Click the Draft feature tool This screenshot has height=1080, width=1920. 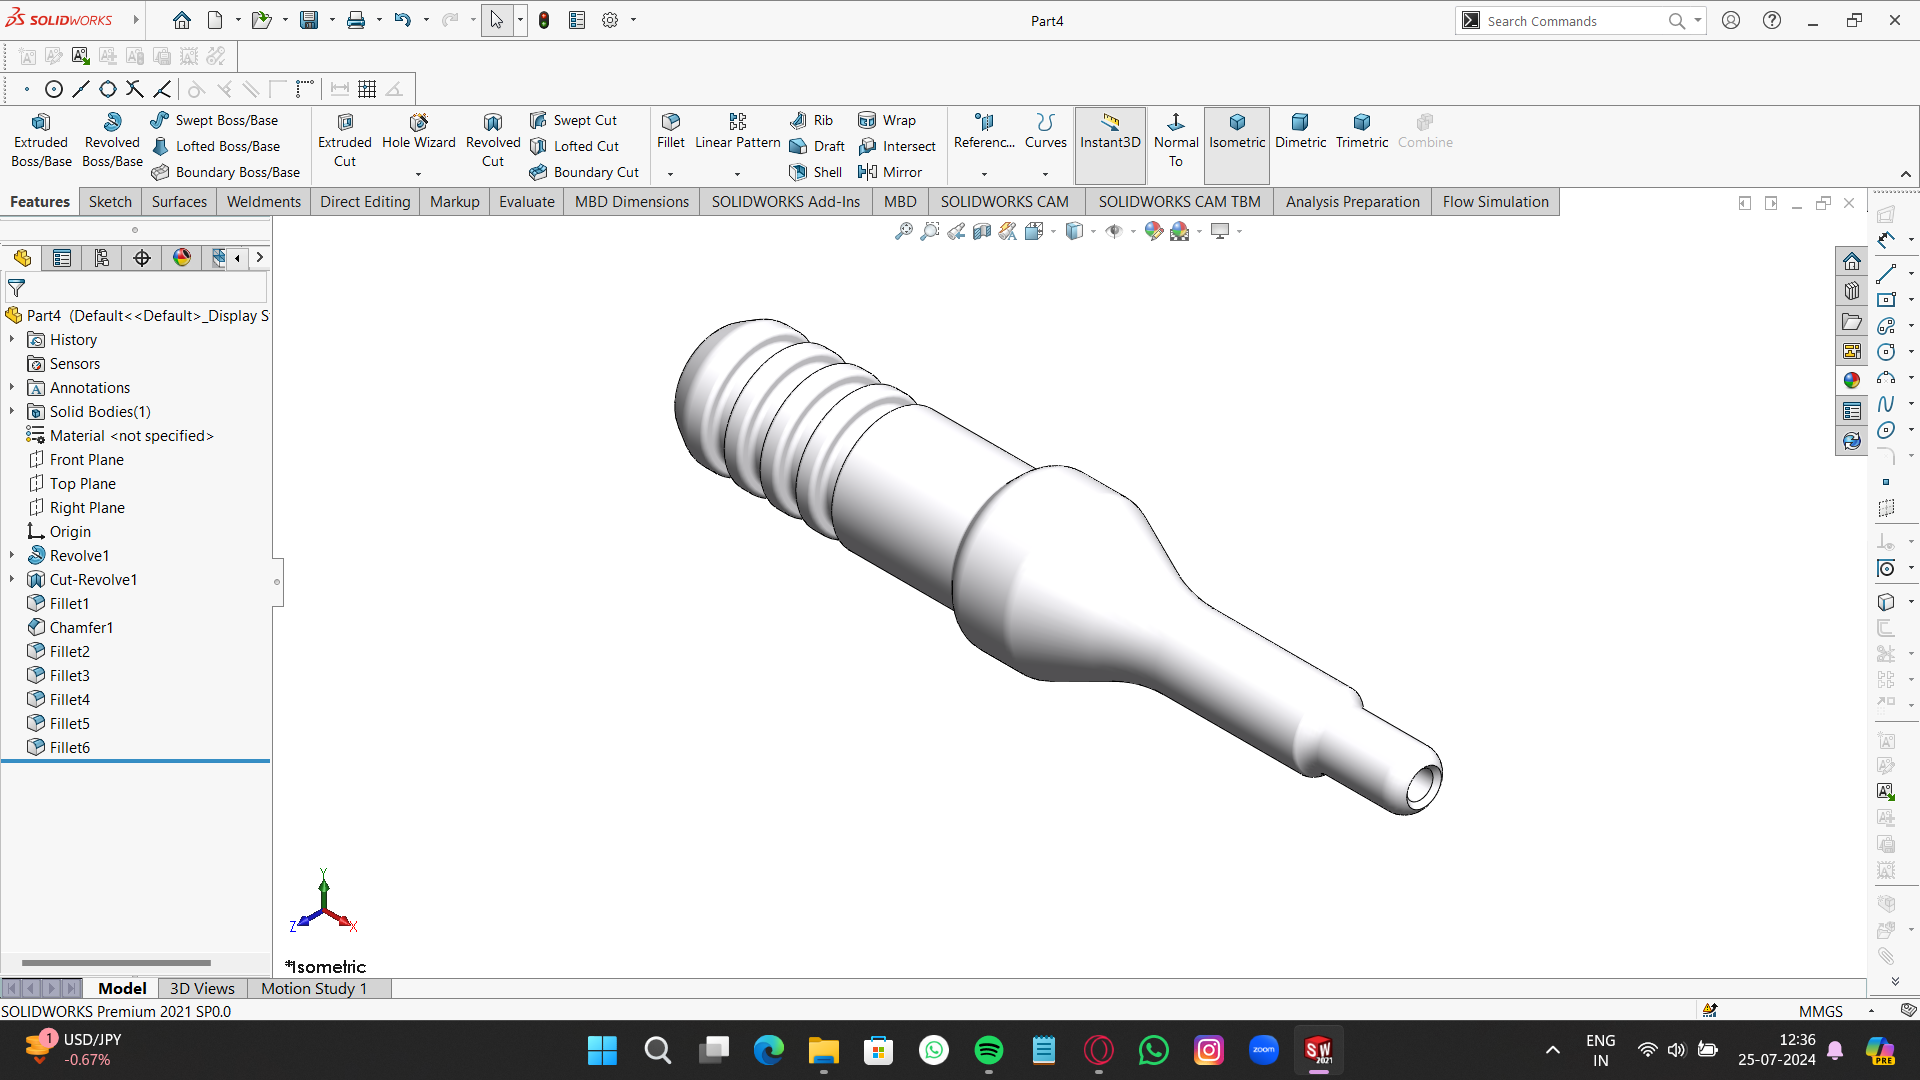coord(817,146)
